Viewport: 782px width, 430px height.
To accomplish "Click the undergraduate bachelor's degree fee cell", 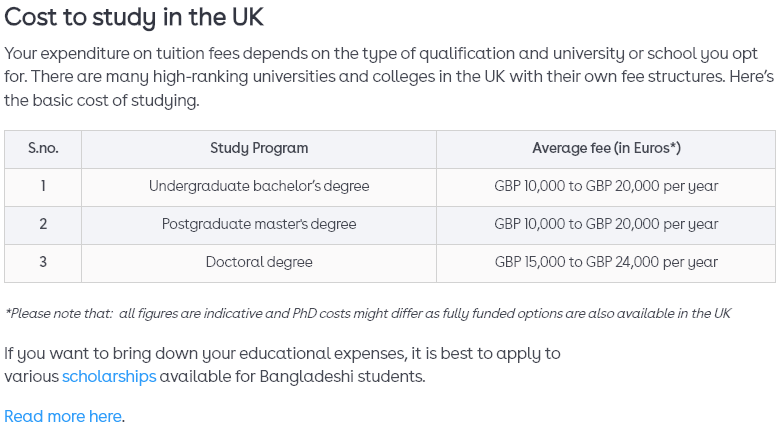I will [x=606, y=186].
